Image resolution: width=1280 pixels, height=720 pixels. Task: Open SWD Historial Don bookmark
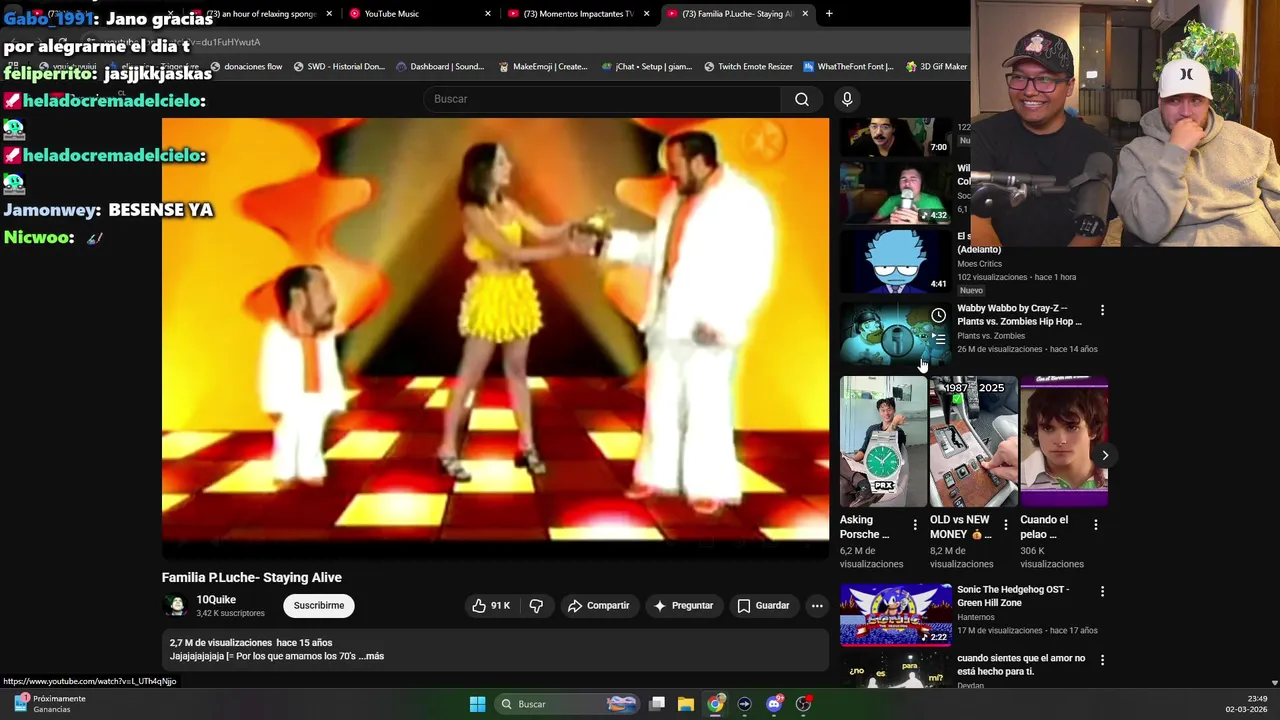[x=338, y=67]
